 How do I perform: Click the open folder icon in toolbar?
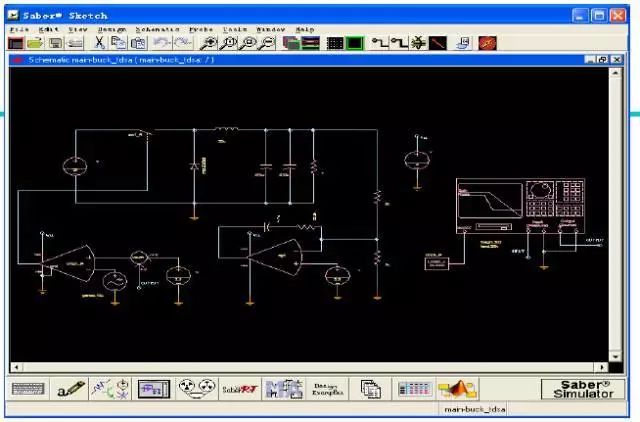tap(36, 43)
